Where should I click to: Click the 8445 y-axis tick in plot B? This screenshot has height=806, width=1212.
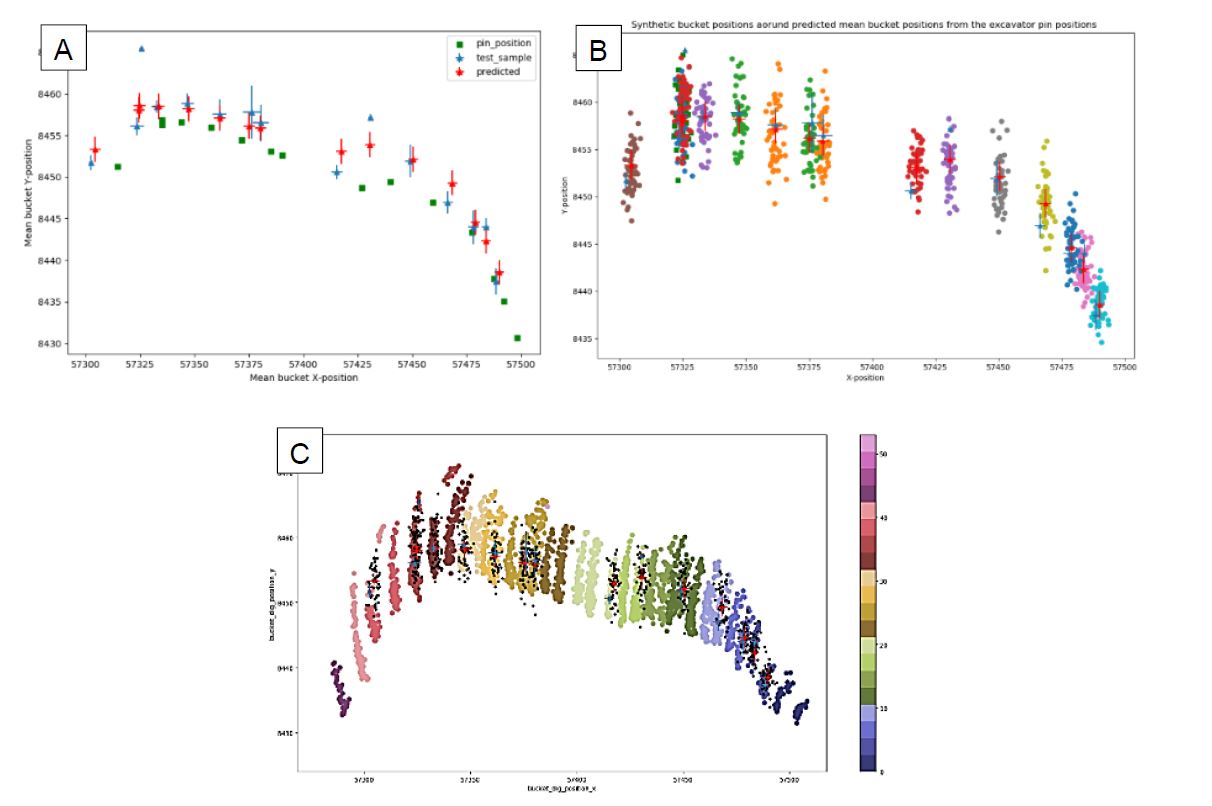click(584, 245)
